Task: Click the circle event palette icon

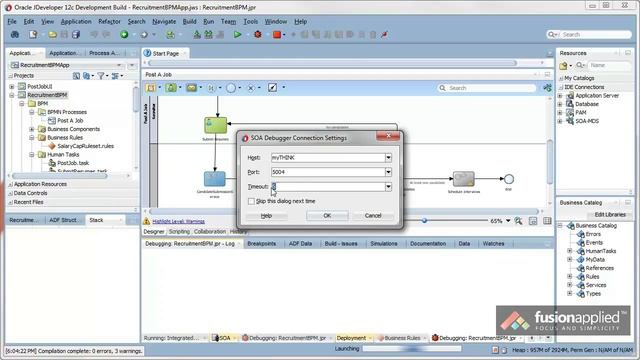Action: (231, 88)
